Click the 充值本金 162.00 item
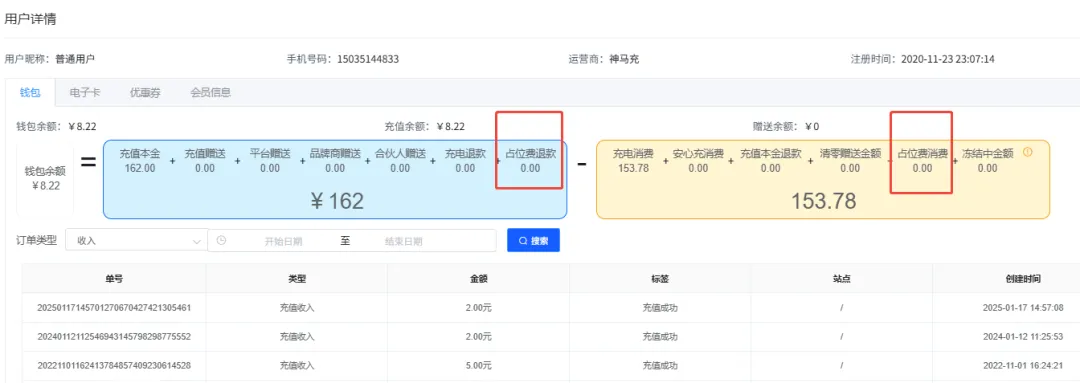 coord(139,161)
